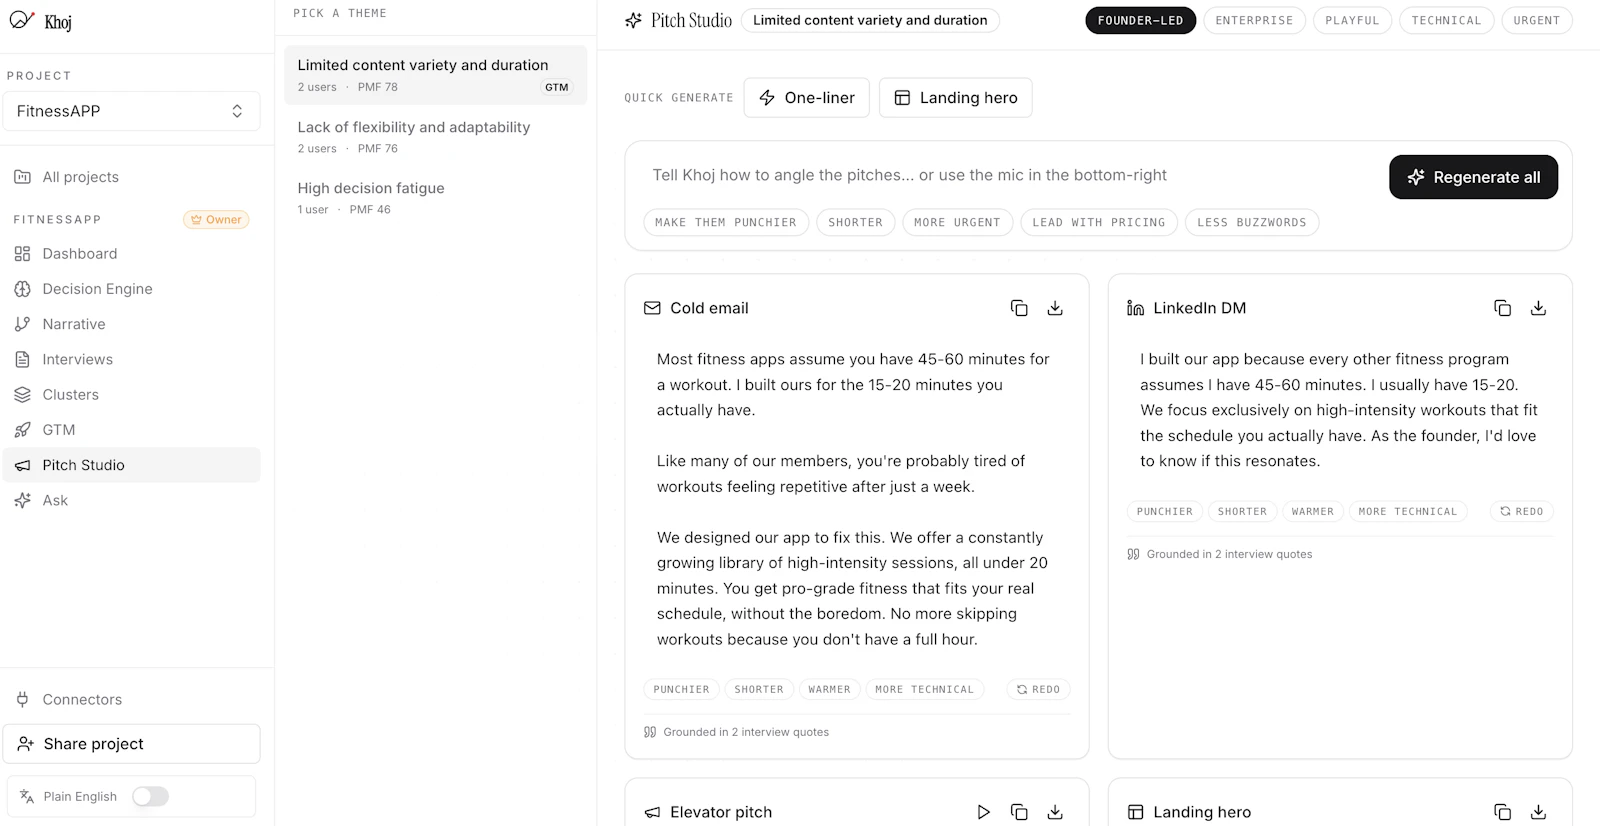Apply Make them punchier suggestion
The image size is (1600, 826).
(x=726, y=222)
